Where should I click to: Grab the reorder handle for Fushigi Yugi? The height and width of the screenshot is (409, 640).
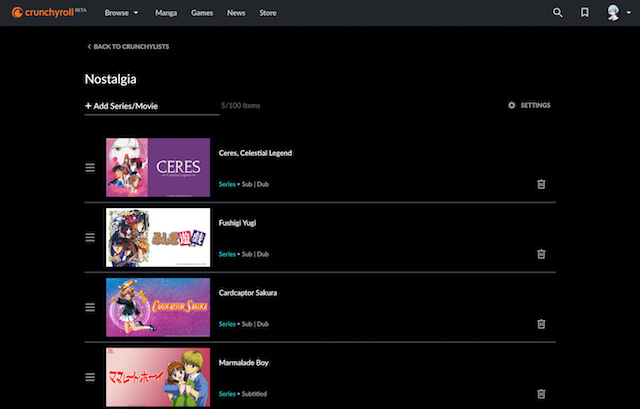pos(90,238)
